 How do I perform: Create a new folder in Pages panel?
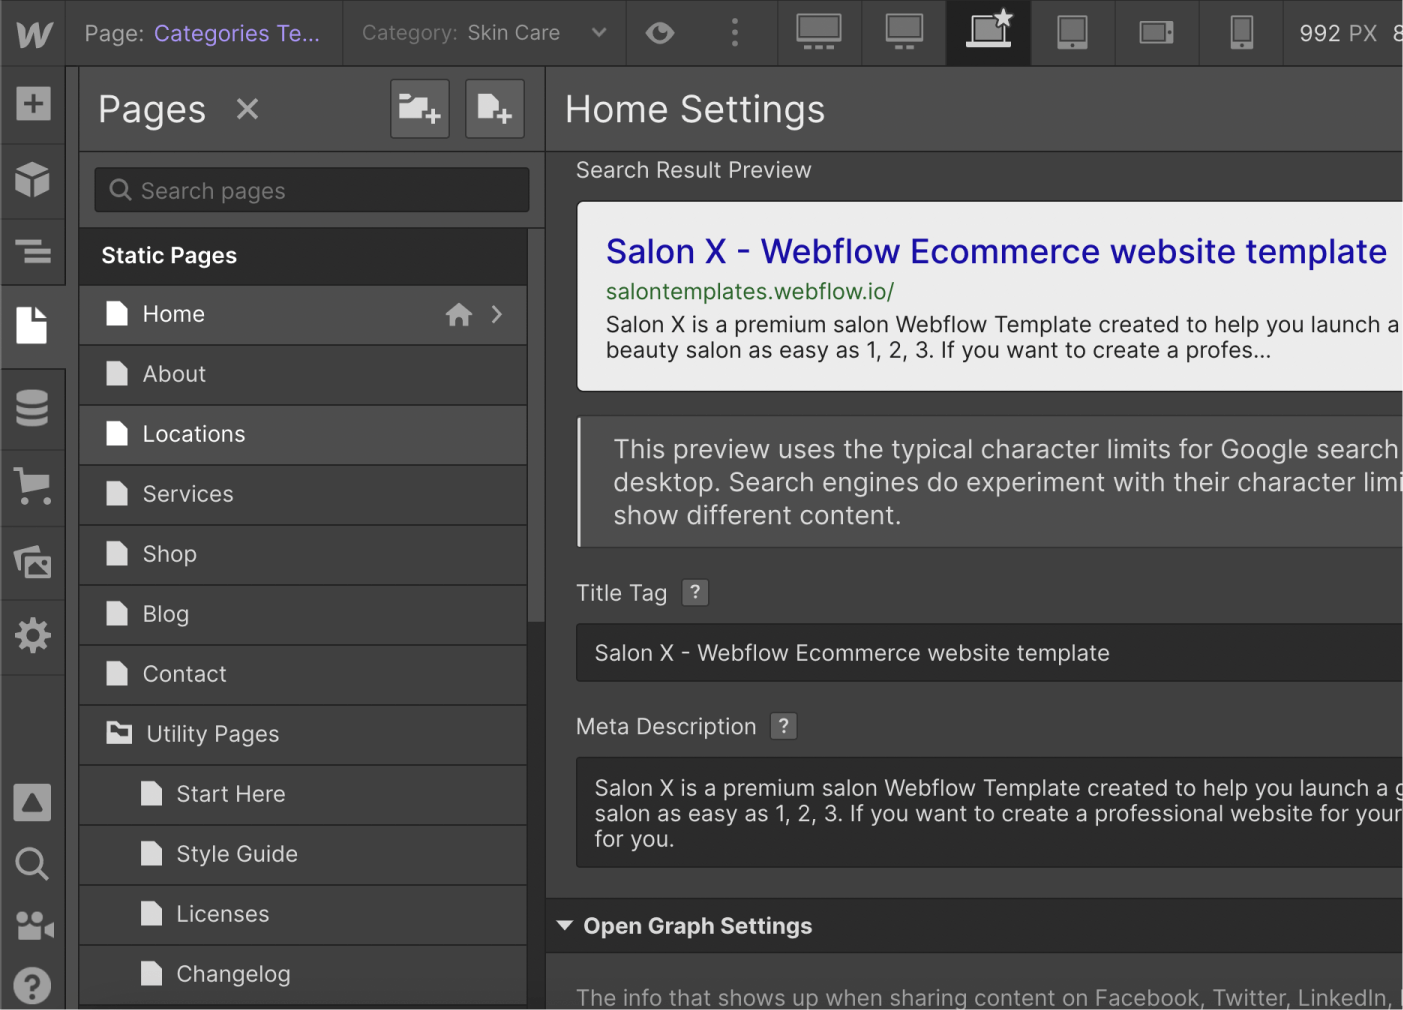(419, 108)
